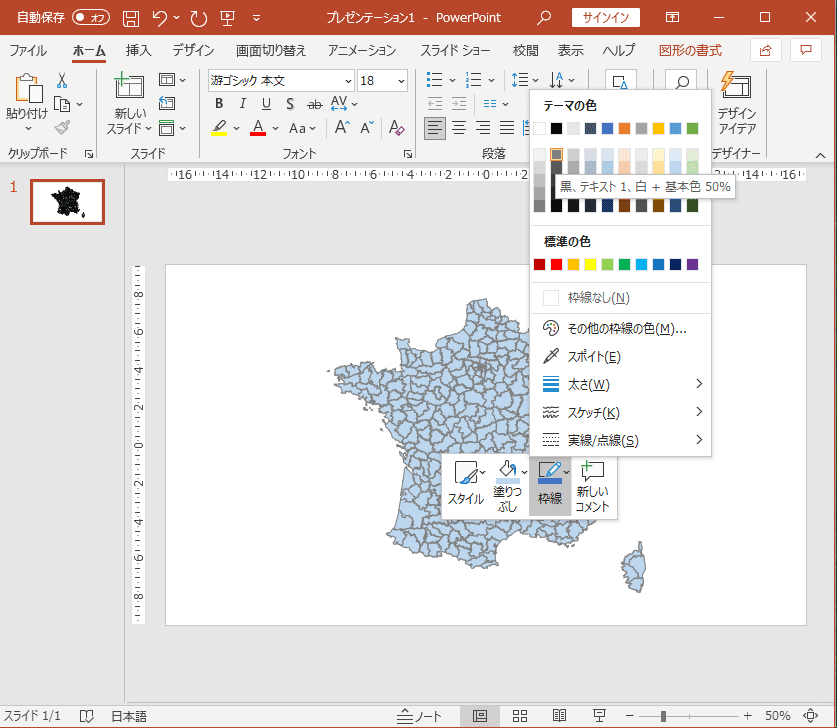This screenshot has height=728, width=837.
Task: Apply Underline formatting
Action: coord(266,104)
